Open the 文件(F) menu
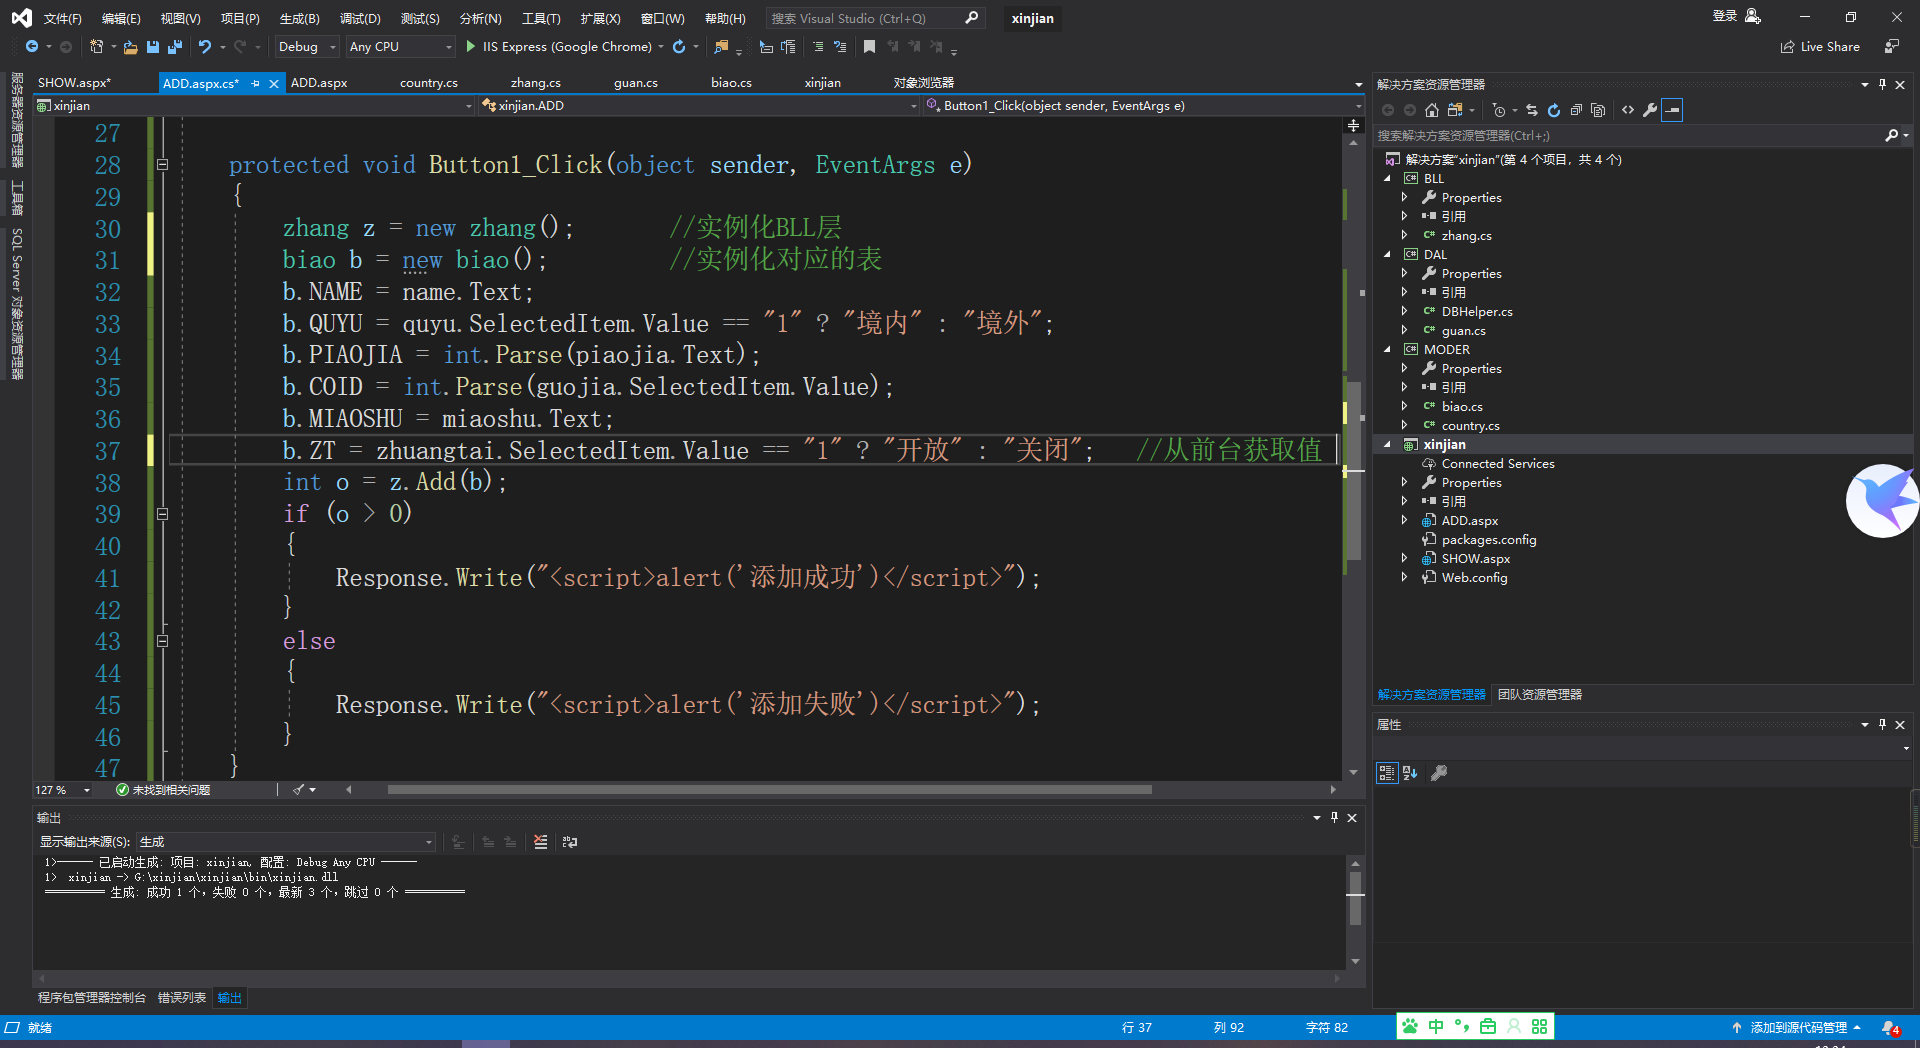The height and width of the screenshot is (1048, 1920). [62, 19]
